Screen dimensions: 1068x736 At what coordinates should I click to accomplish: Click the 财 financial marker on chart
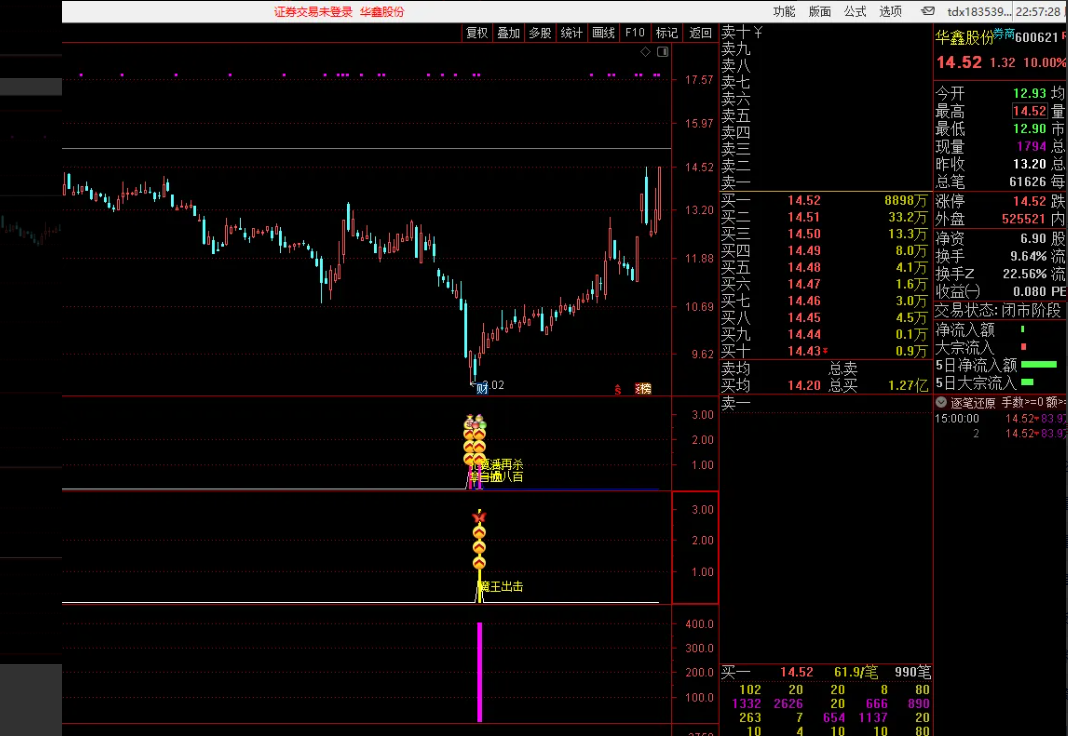[x=481, y=388]
